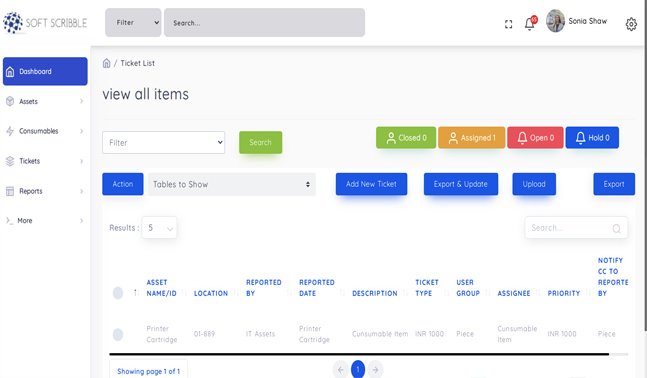The width and height of the screenshot is (647, 378).
Task: Click the More terminal icon
Action: 9,220
